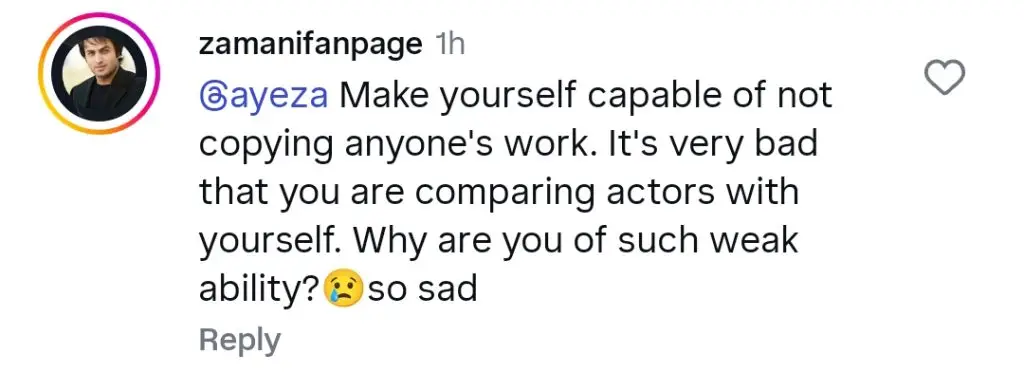This screenshot has height=373, width=1024.
Task: Open zamanifanpage's profile picture
Action: tap(99, 73)
